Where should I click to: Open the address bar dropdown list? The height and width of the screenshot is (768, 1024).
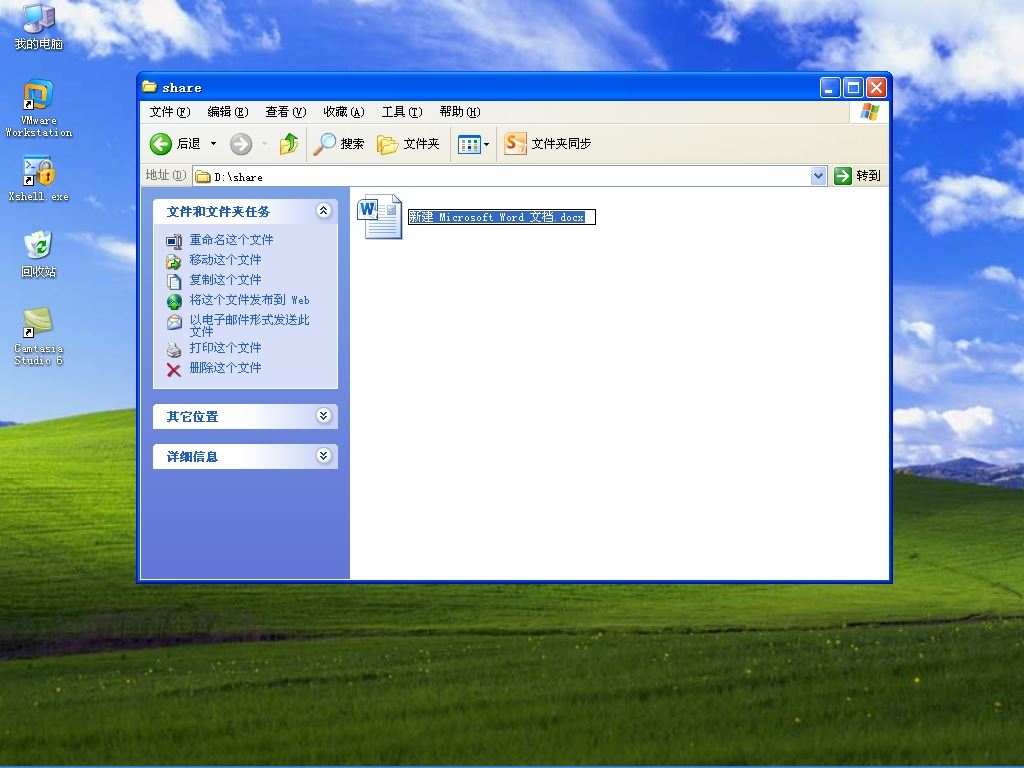click(818, 176)
